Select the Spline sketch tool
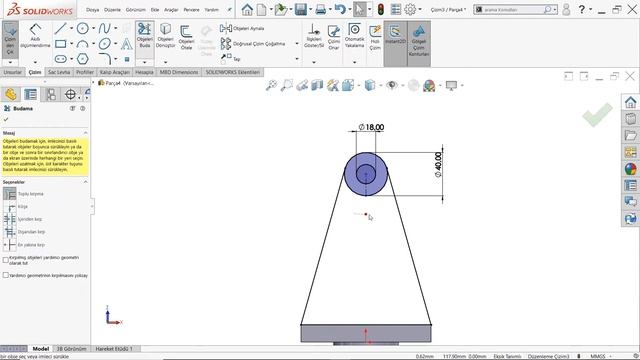This screenshot has height=360, width=640. [x=104, y=28]
